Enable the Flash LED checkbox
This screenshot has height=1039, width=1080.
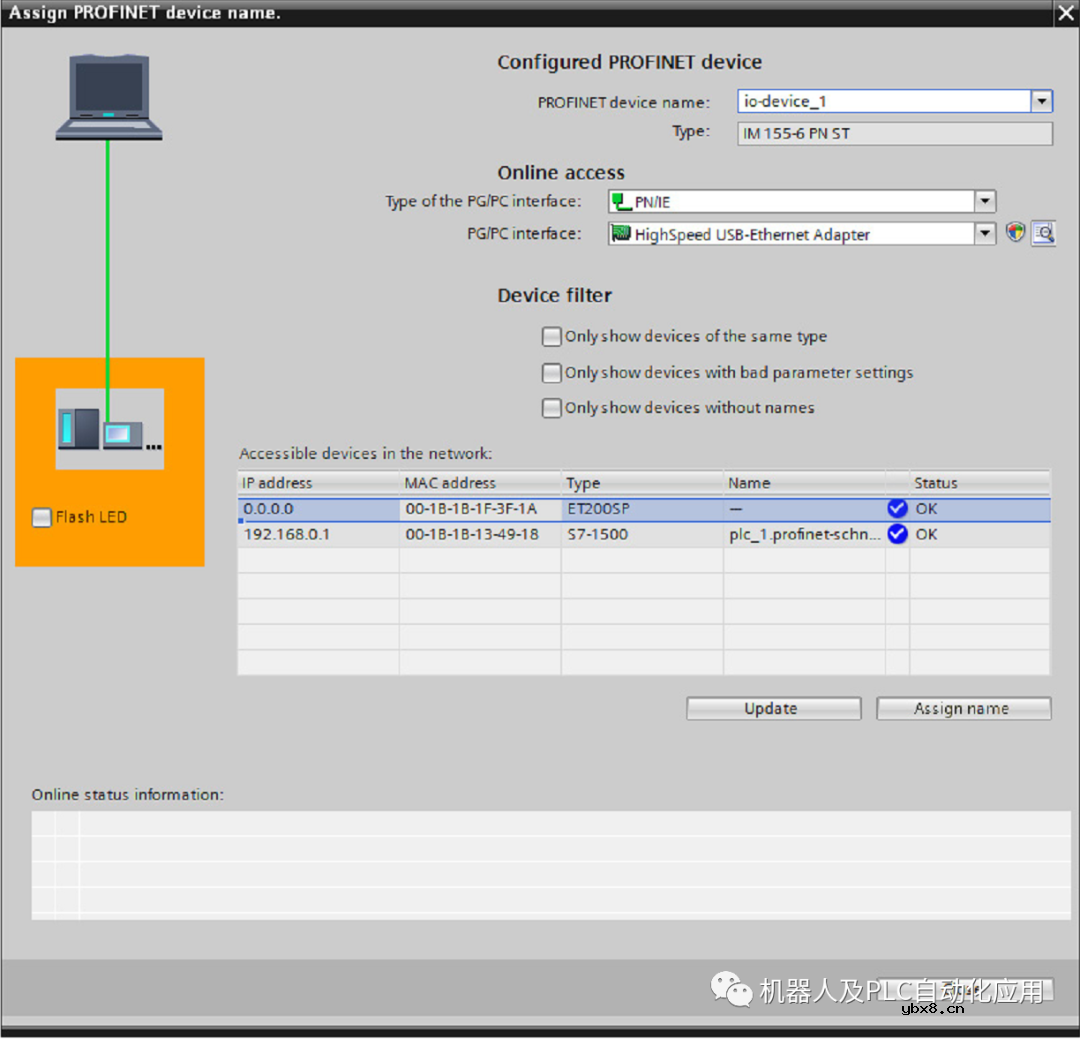[x=42, y=517]
